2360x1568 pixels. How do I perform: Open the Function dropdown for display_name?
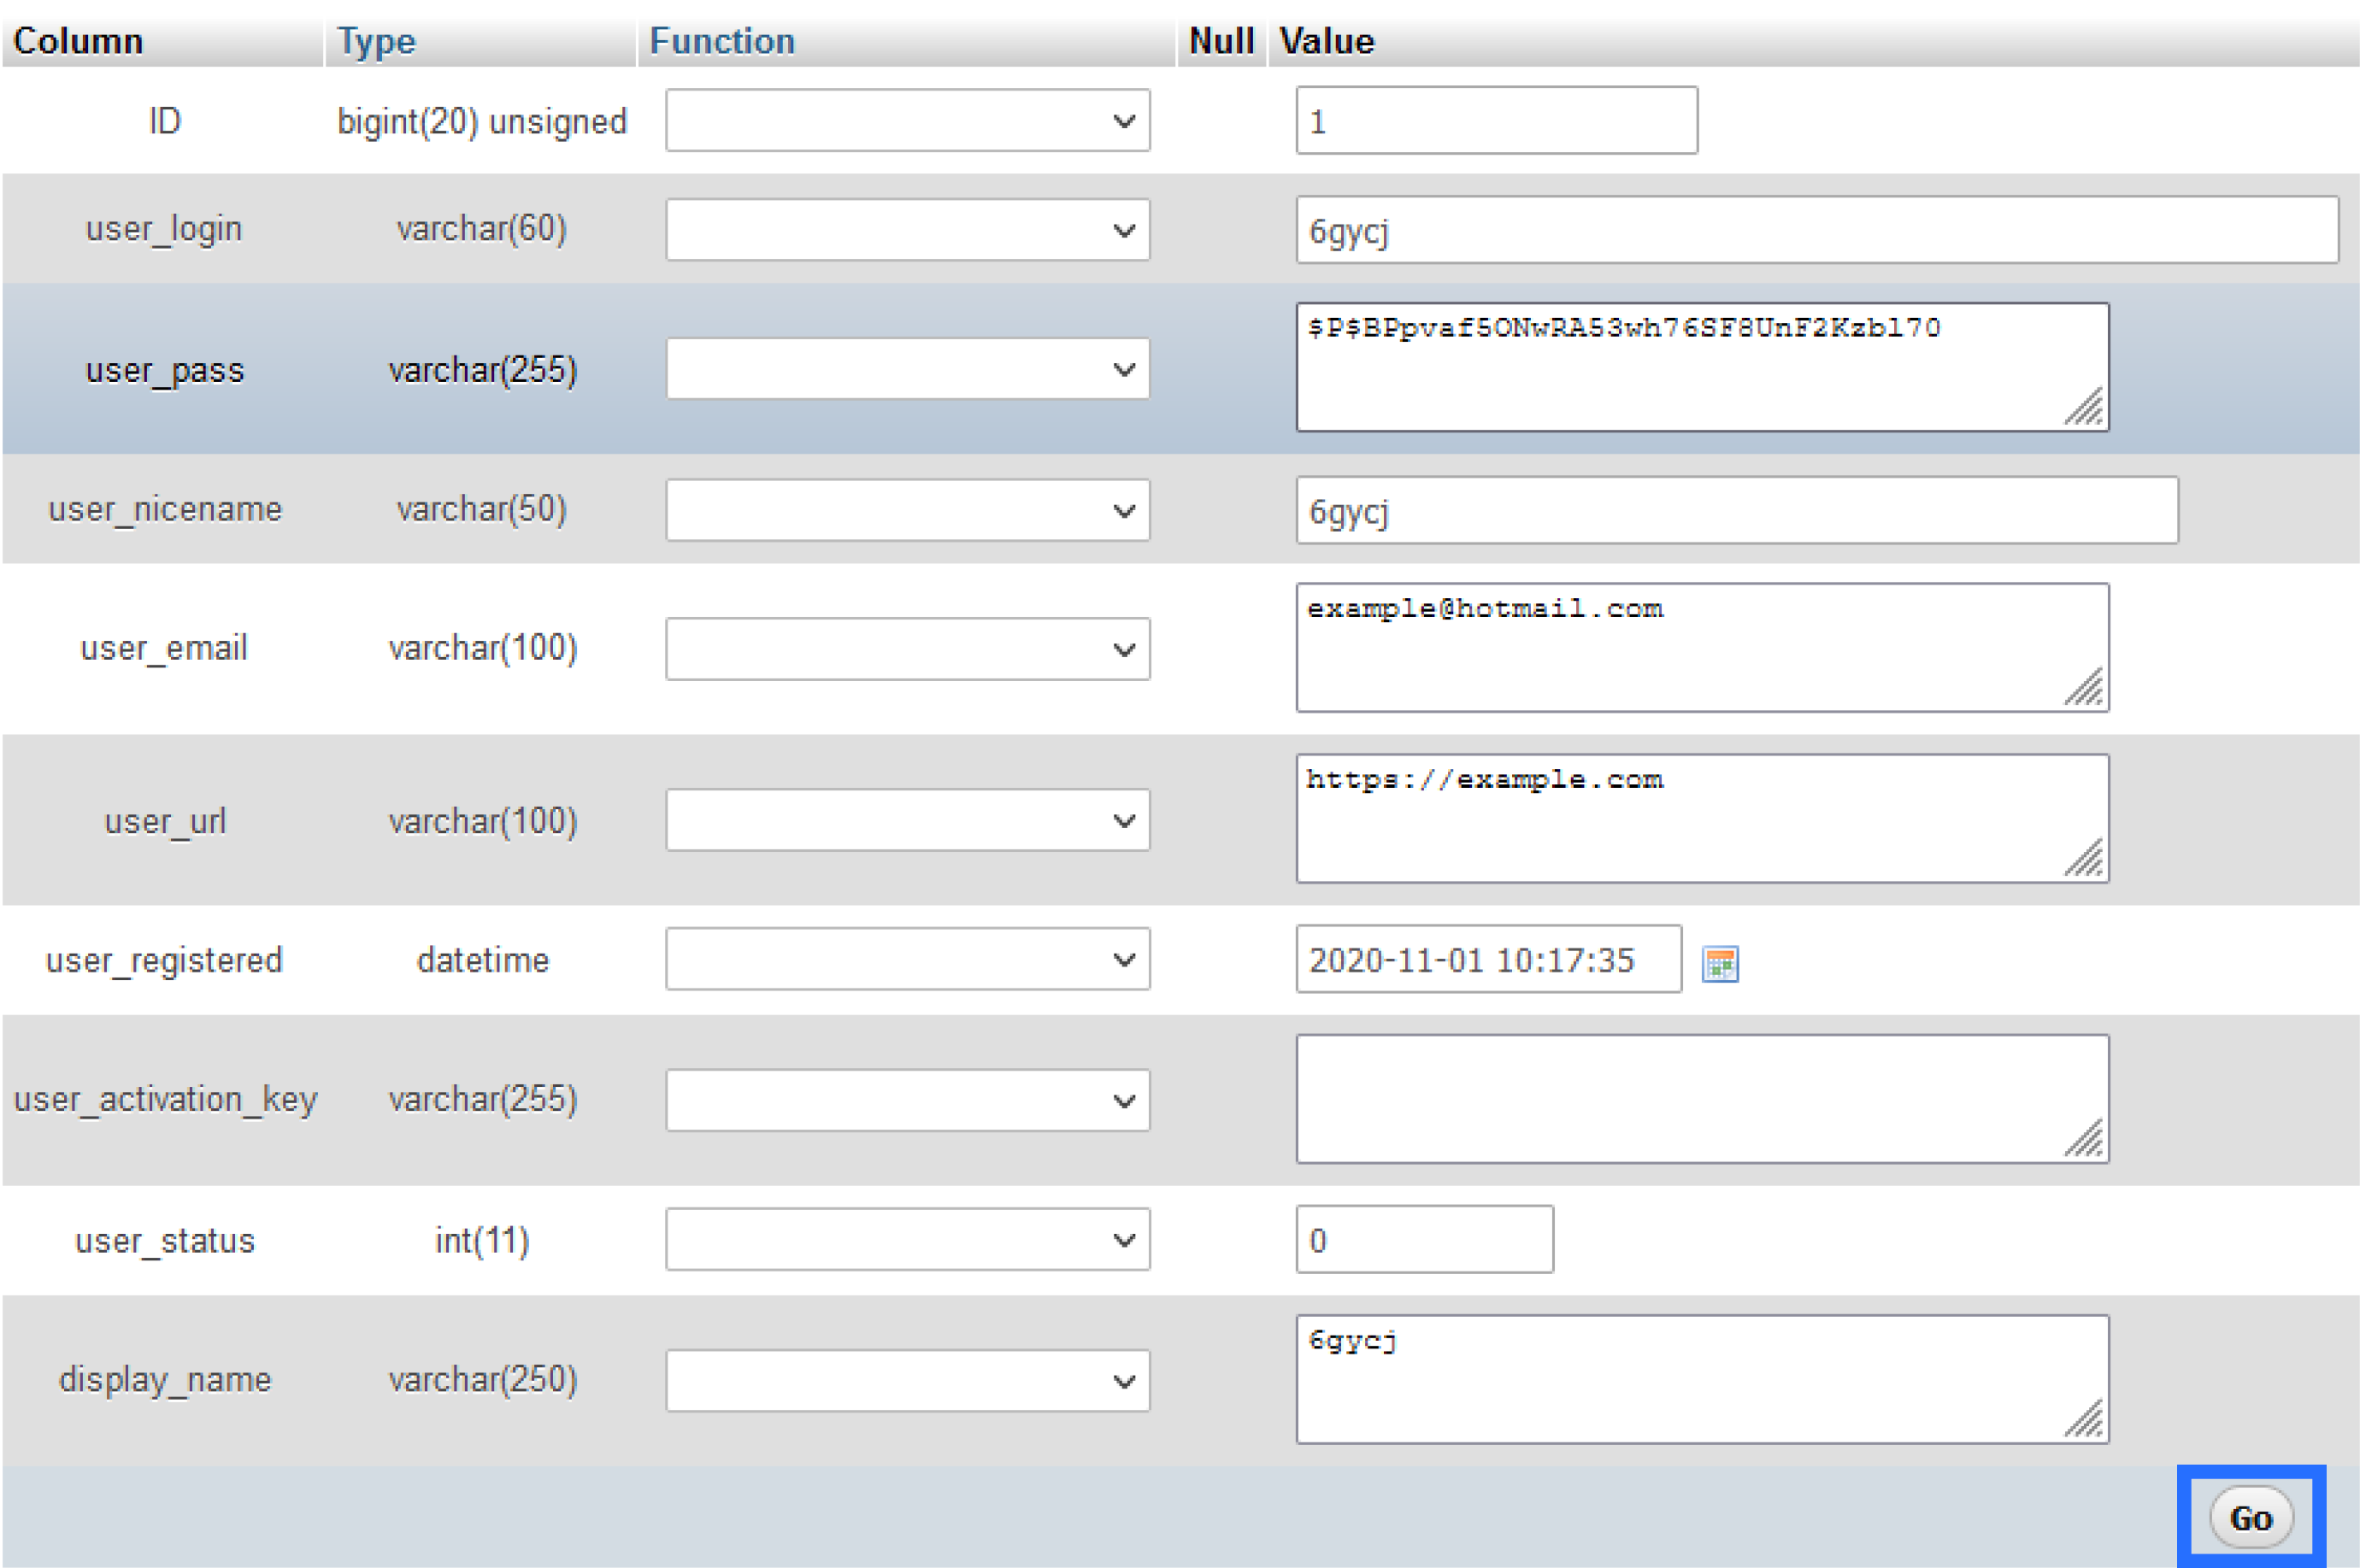[x=905, y=1380]
